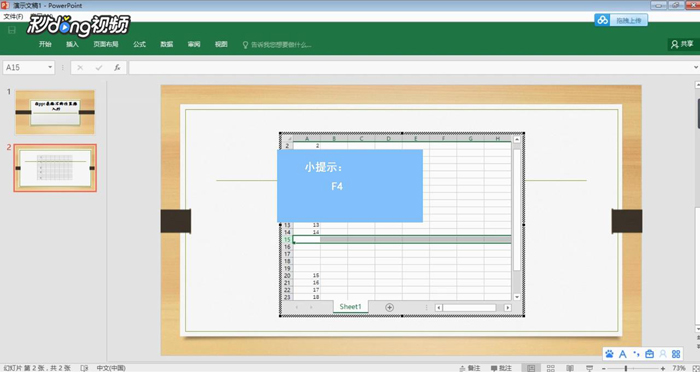Click the formula bar input area

tap(410, 67)
